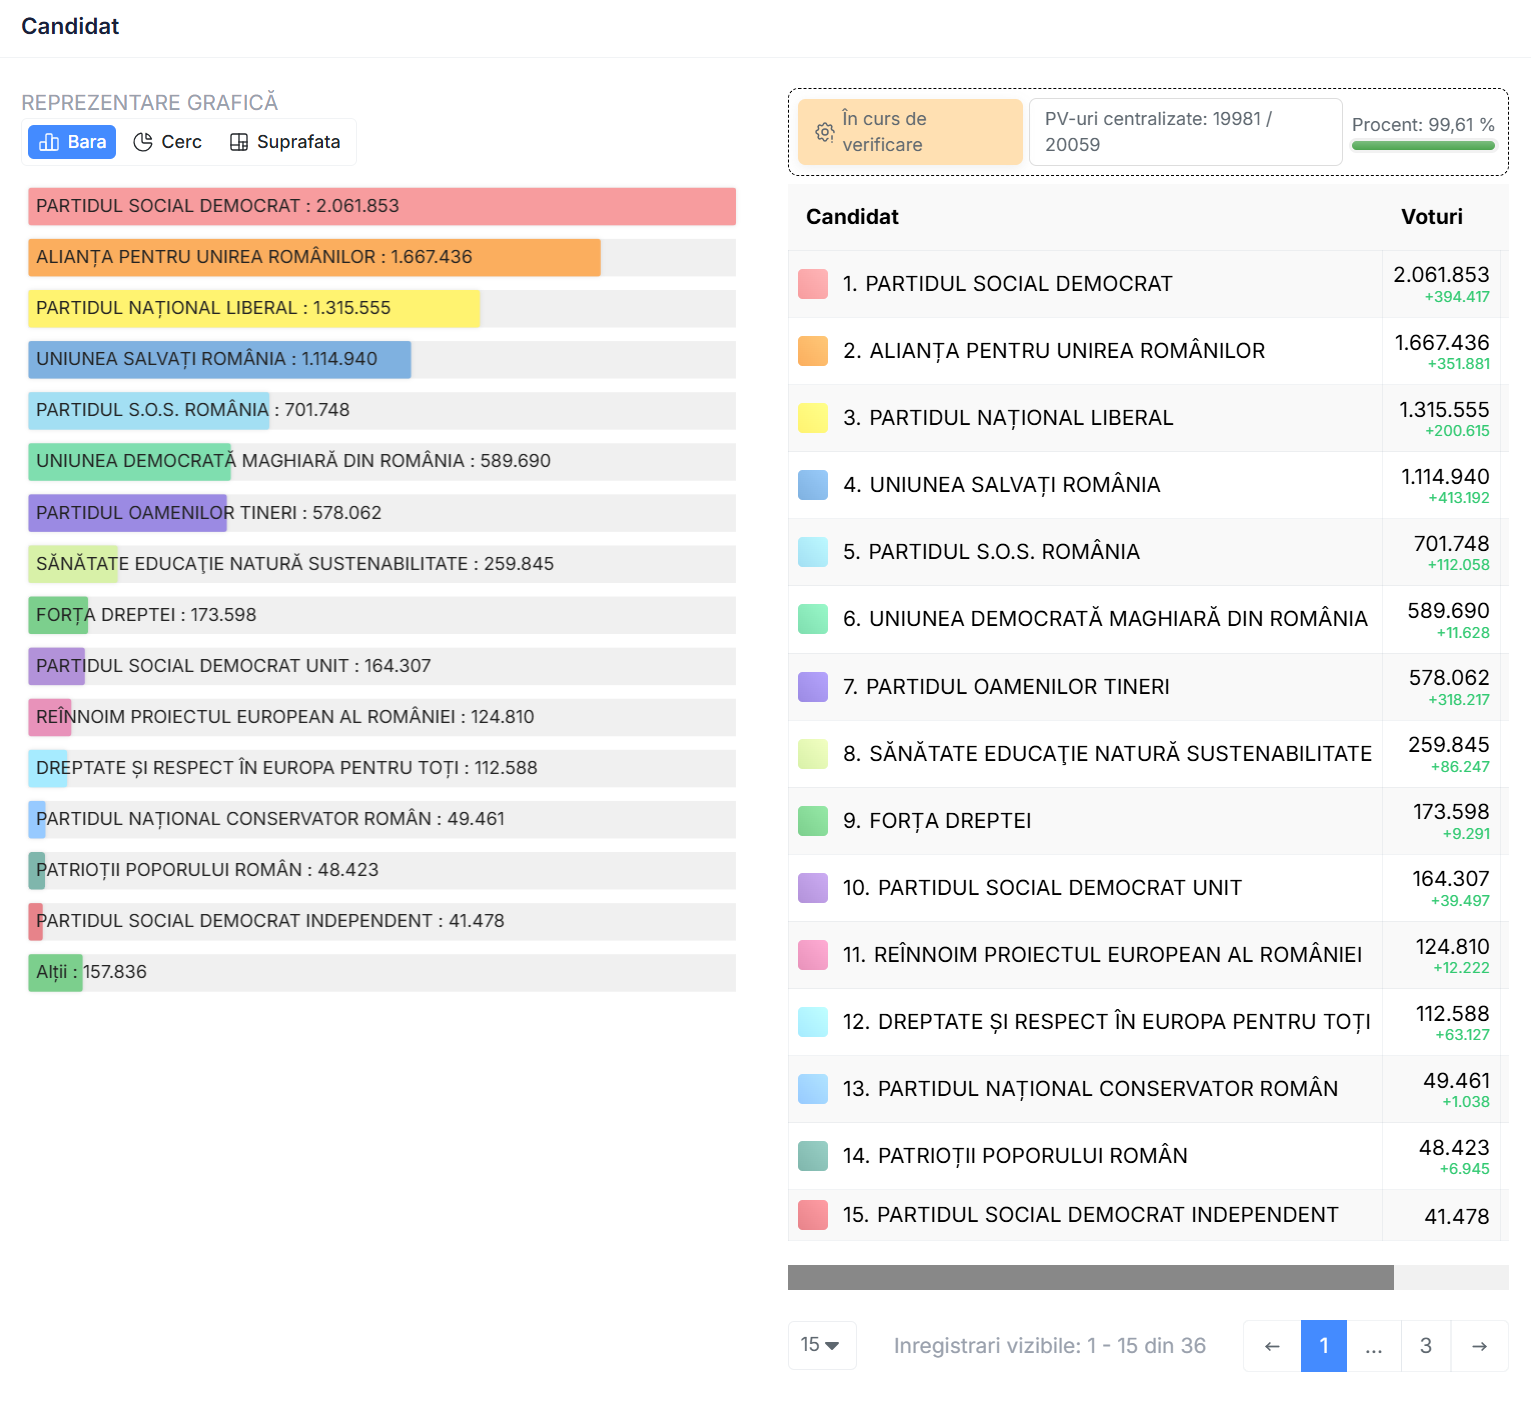Switch chart to Bara view

72,142
